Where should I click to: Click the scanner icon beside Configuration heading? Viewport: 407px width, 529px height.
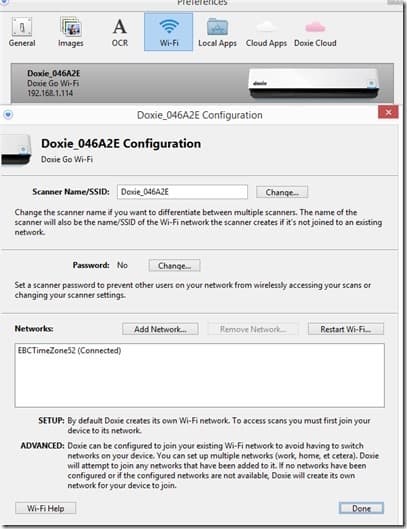16,150
